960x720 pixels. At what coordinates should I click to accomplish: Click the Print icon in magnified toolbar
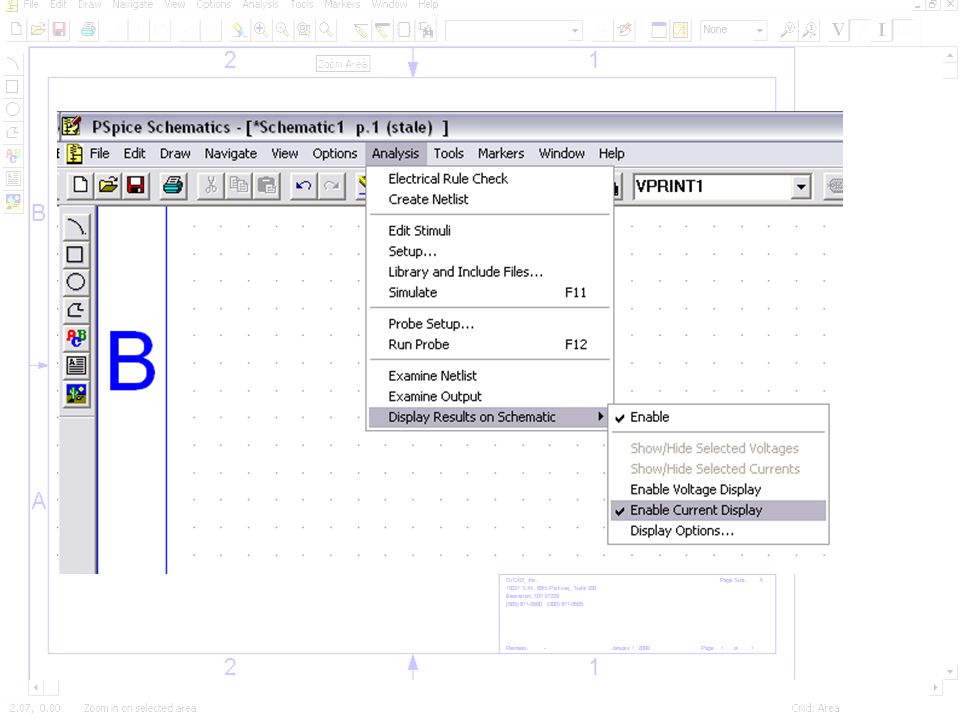173,185
